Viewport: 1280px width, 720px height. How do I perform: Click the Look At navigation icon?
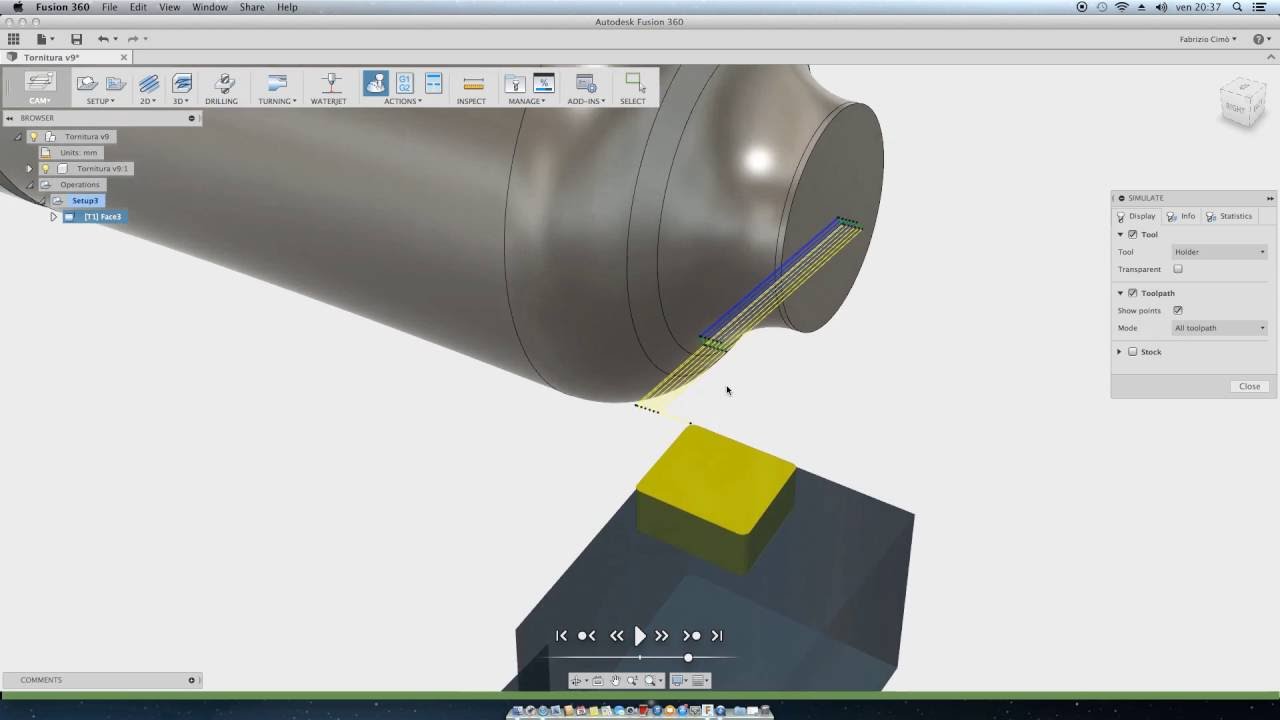pyautogui.click(x=598, y=680)
